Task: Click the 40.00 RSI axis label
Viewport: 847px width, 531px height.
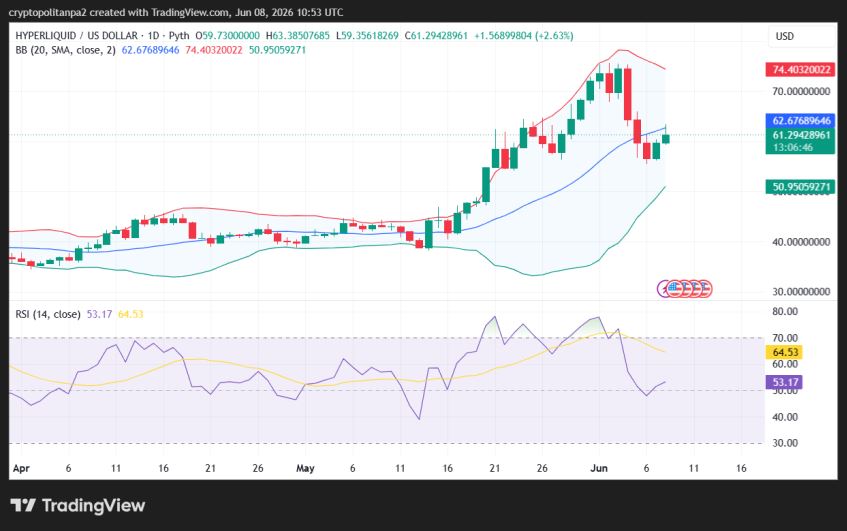Action: (x=785, y=417)
